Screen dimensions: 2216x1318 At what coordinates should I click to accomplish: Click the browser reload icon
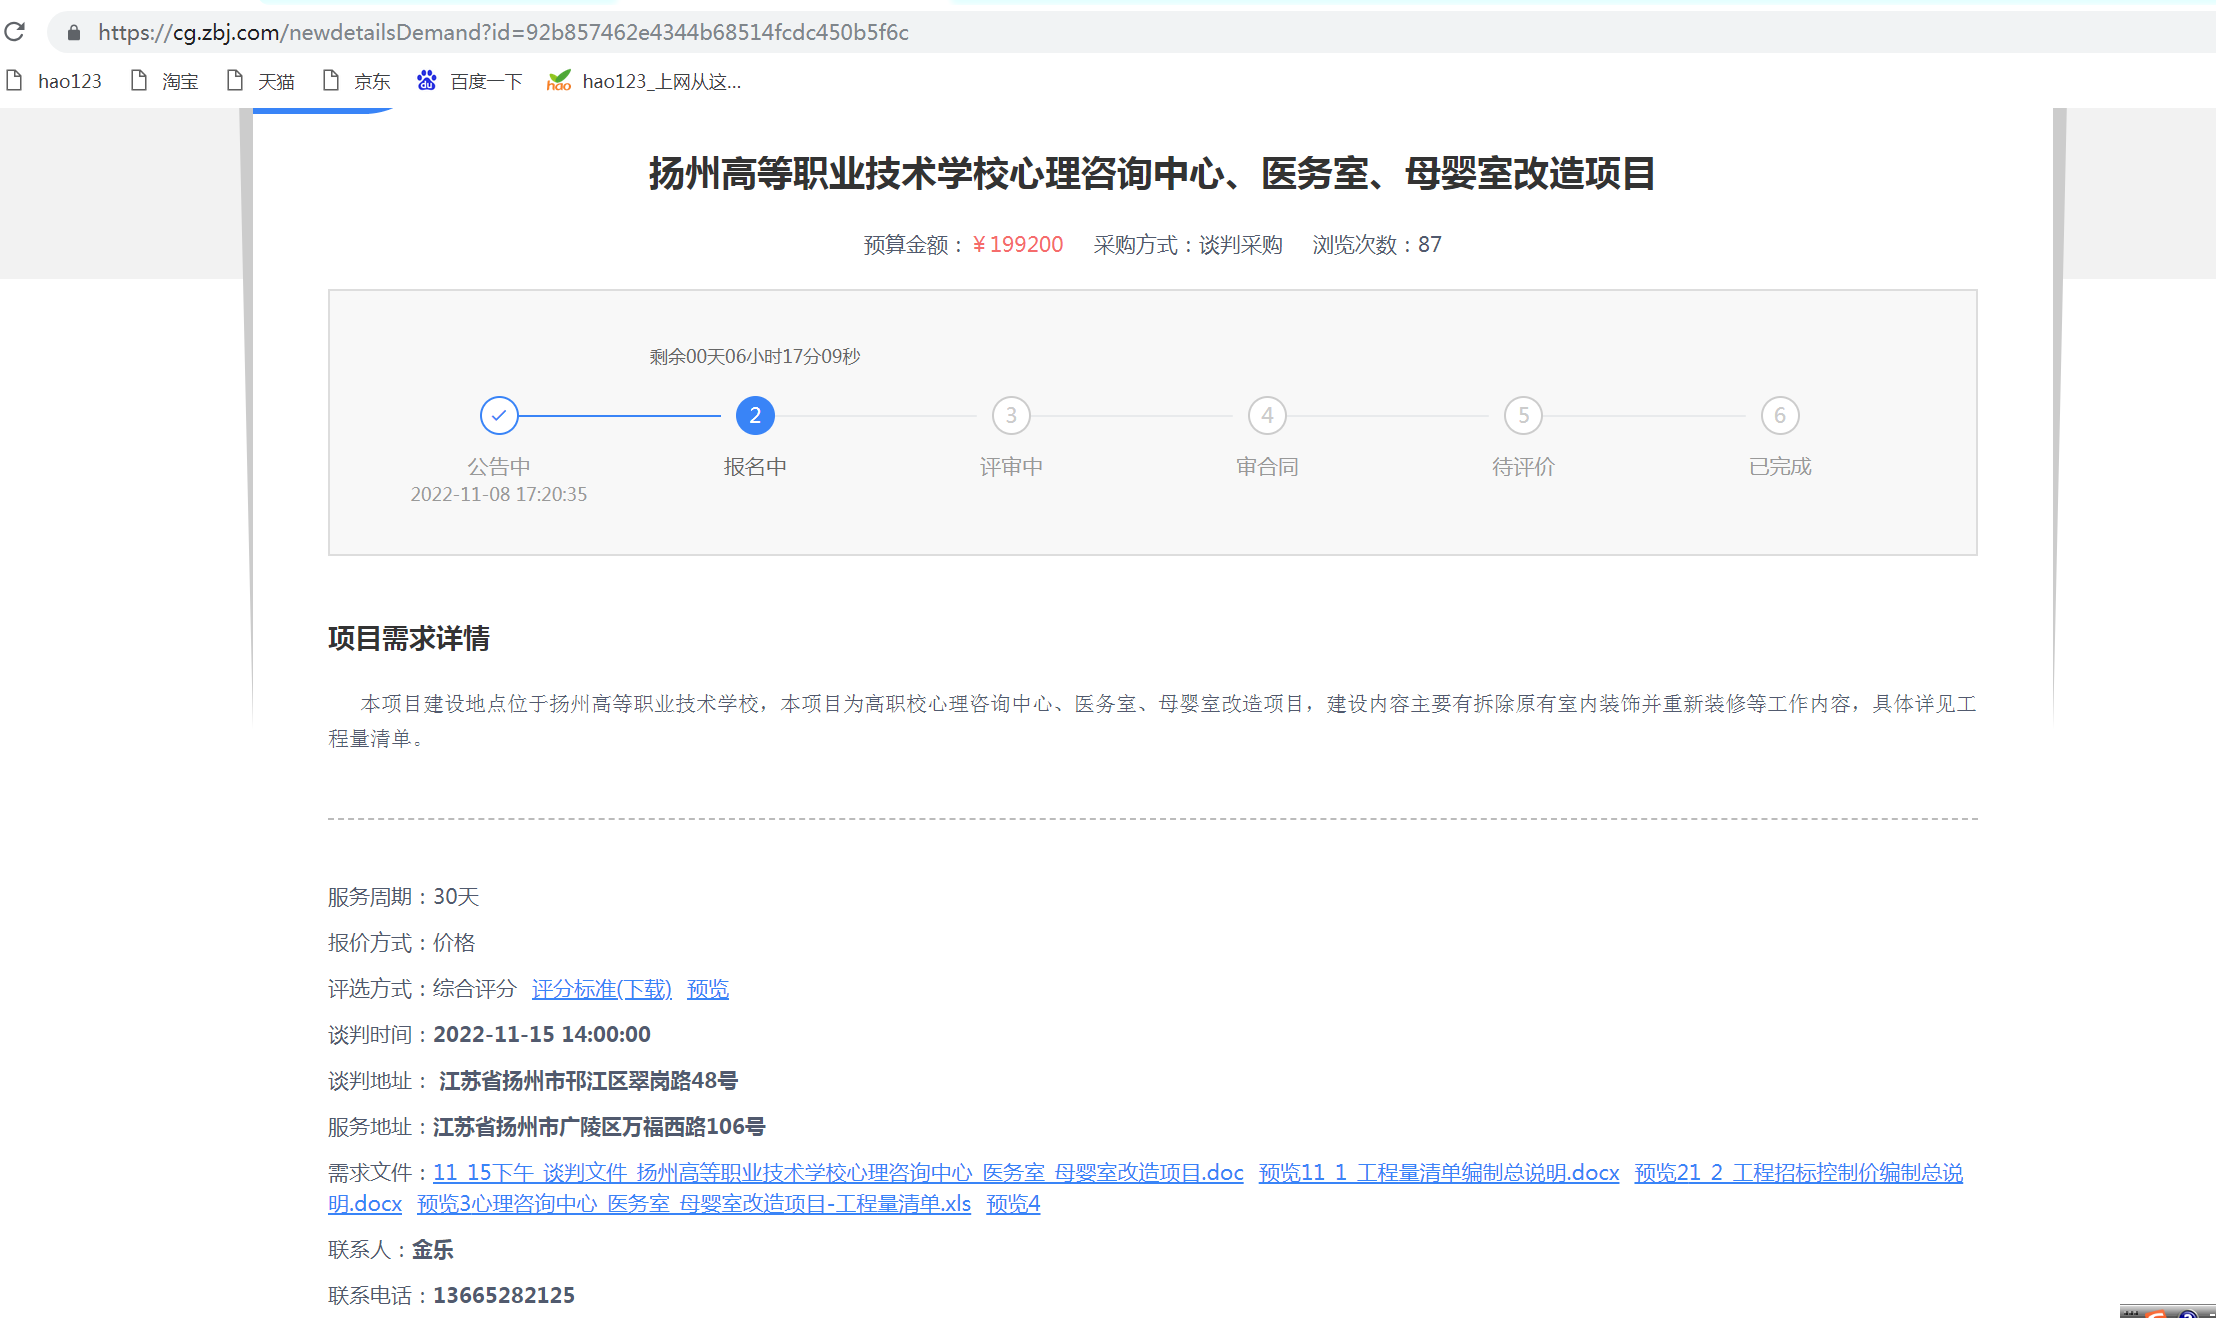coord(15,32)
